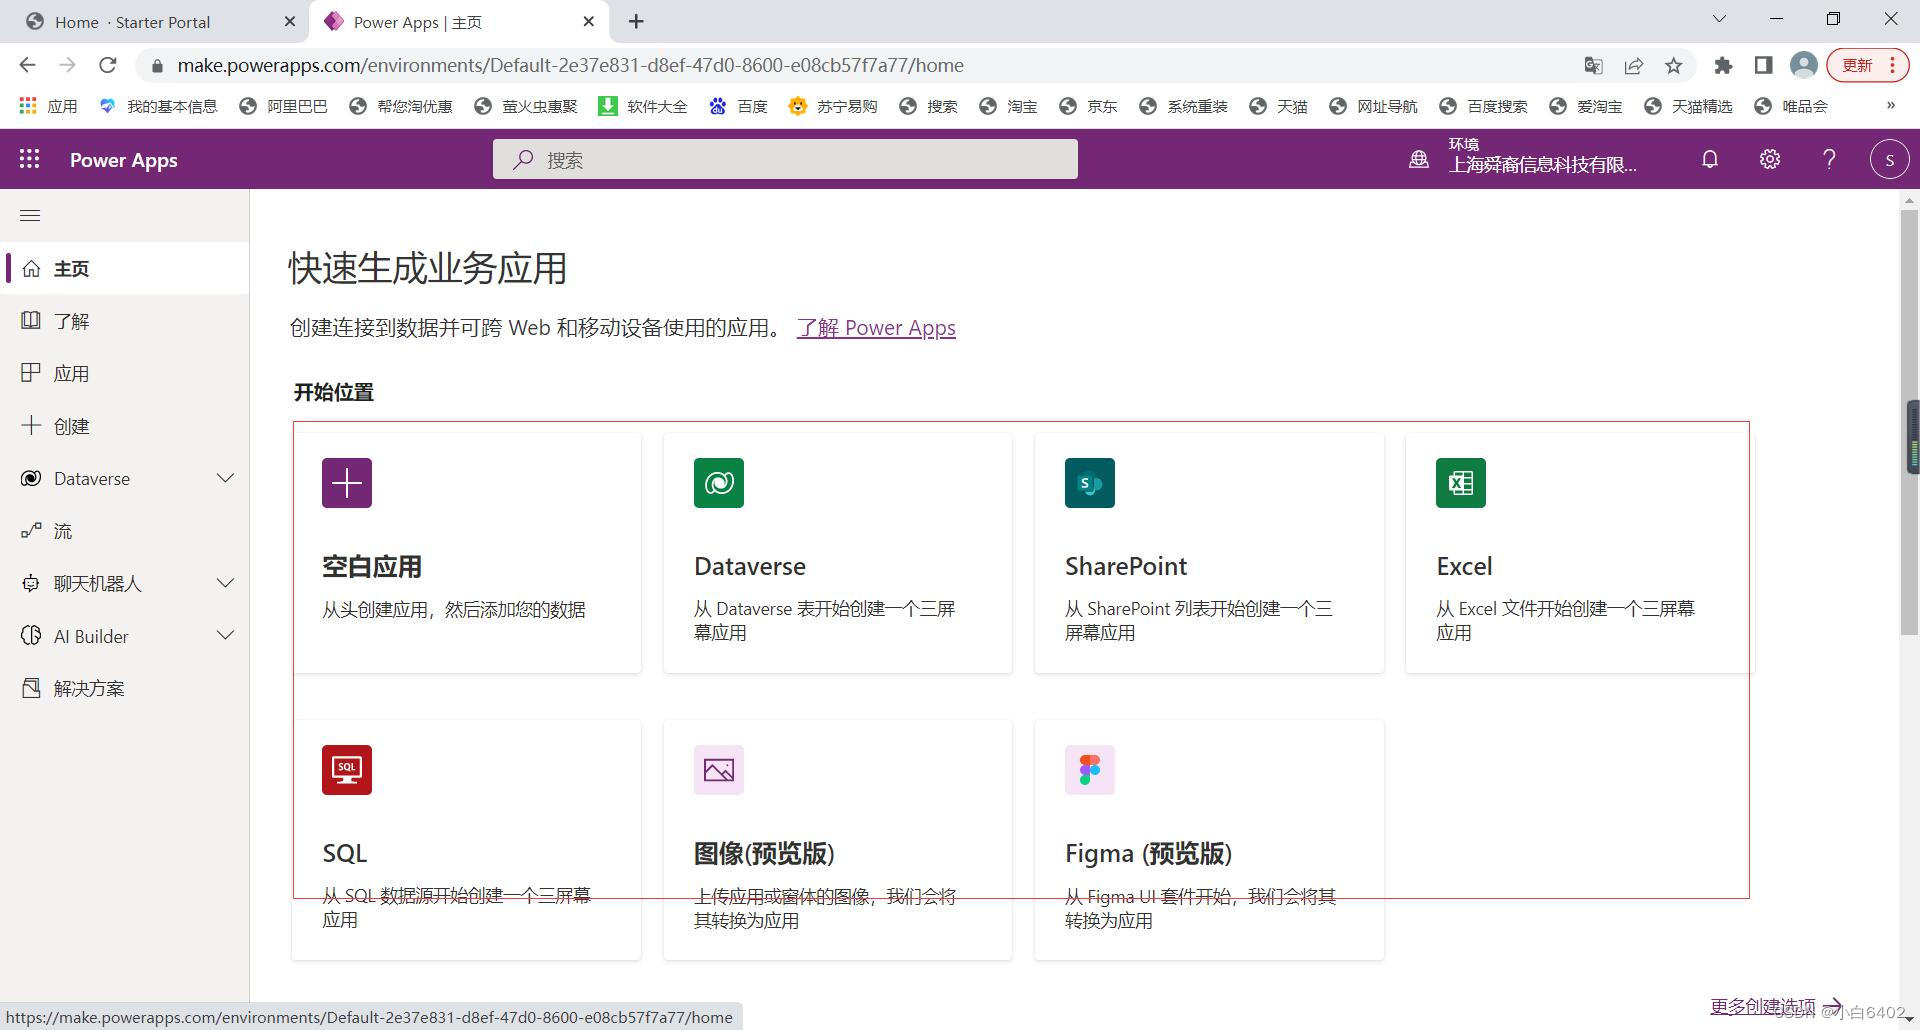Expand the AI Builder navigation section
Screen dimensions: 1920x1030
click(x=225, y=635)
